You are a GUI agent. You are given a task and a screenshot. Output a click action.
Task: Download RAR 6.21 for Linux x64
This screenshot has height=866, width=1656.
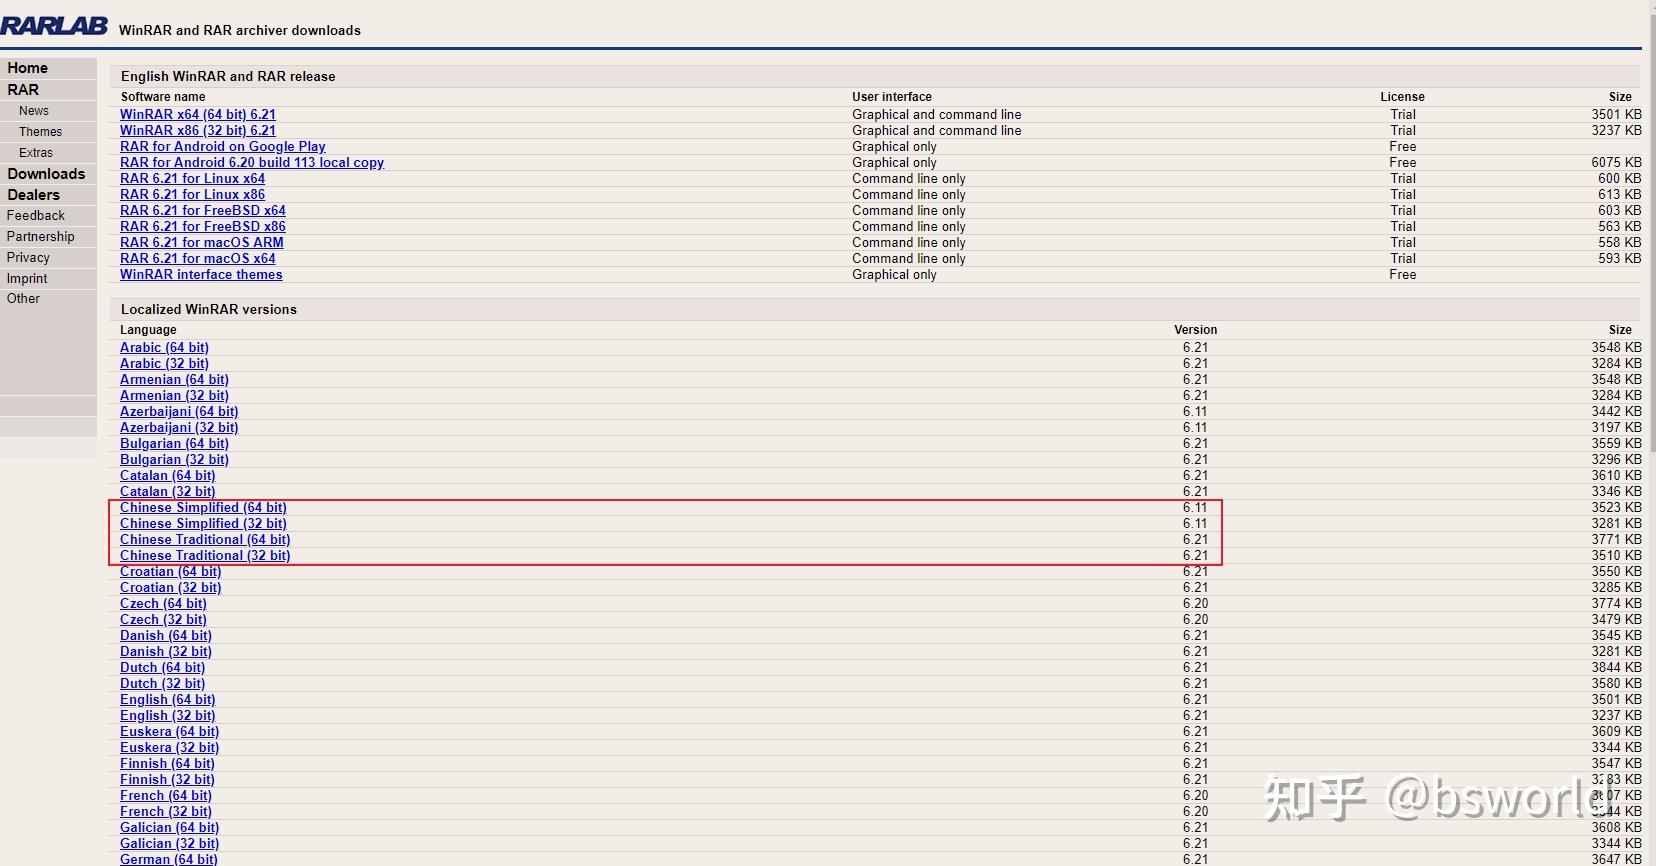pos(192,179)
